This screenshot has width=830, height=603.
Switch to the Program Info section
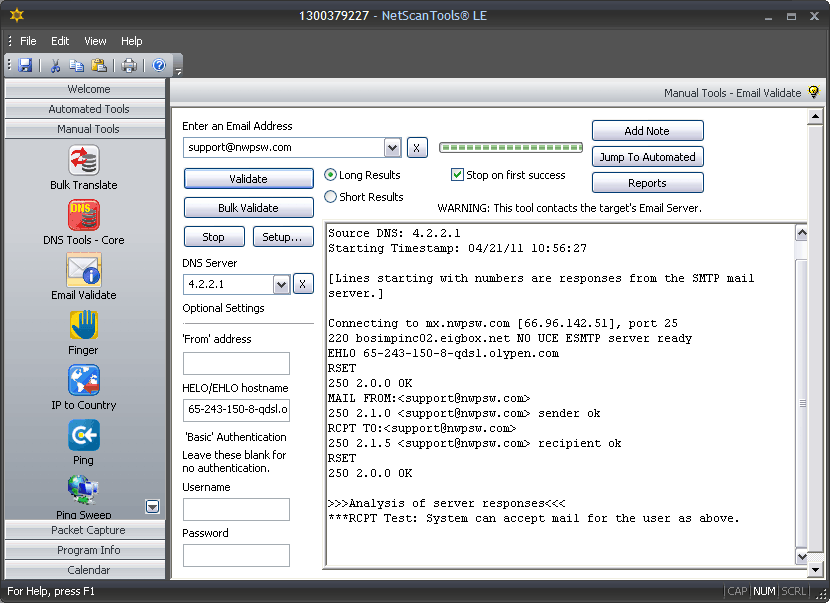pos(85,550)
